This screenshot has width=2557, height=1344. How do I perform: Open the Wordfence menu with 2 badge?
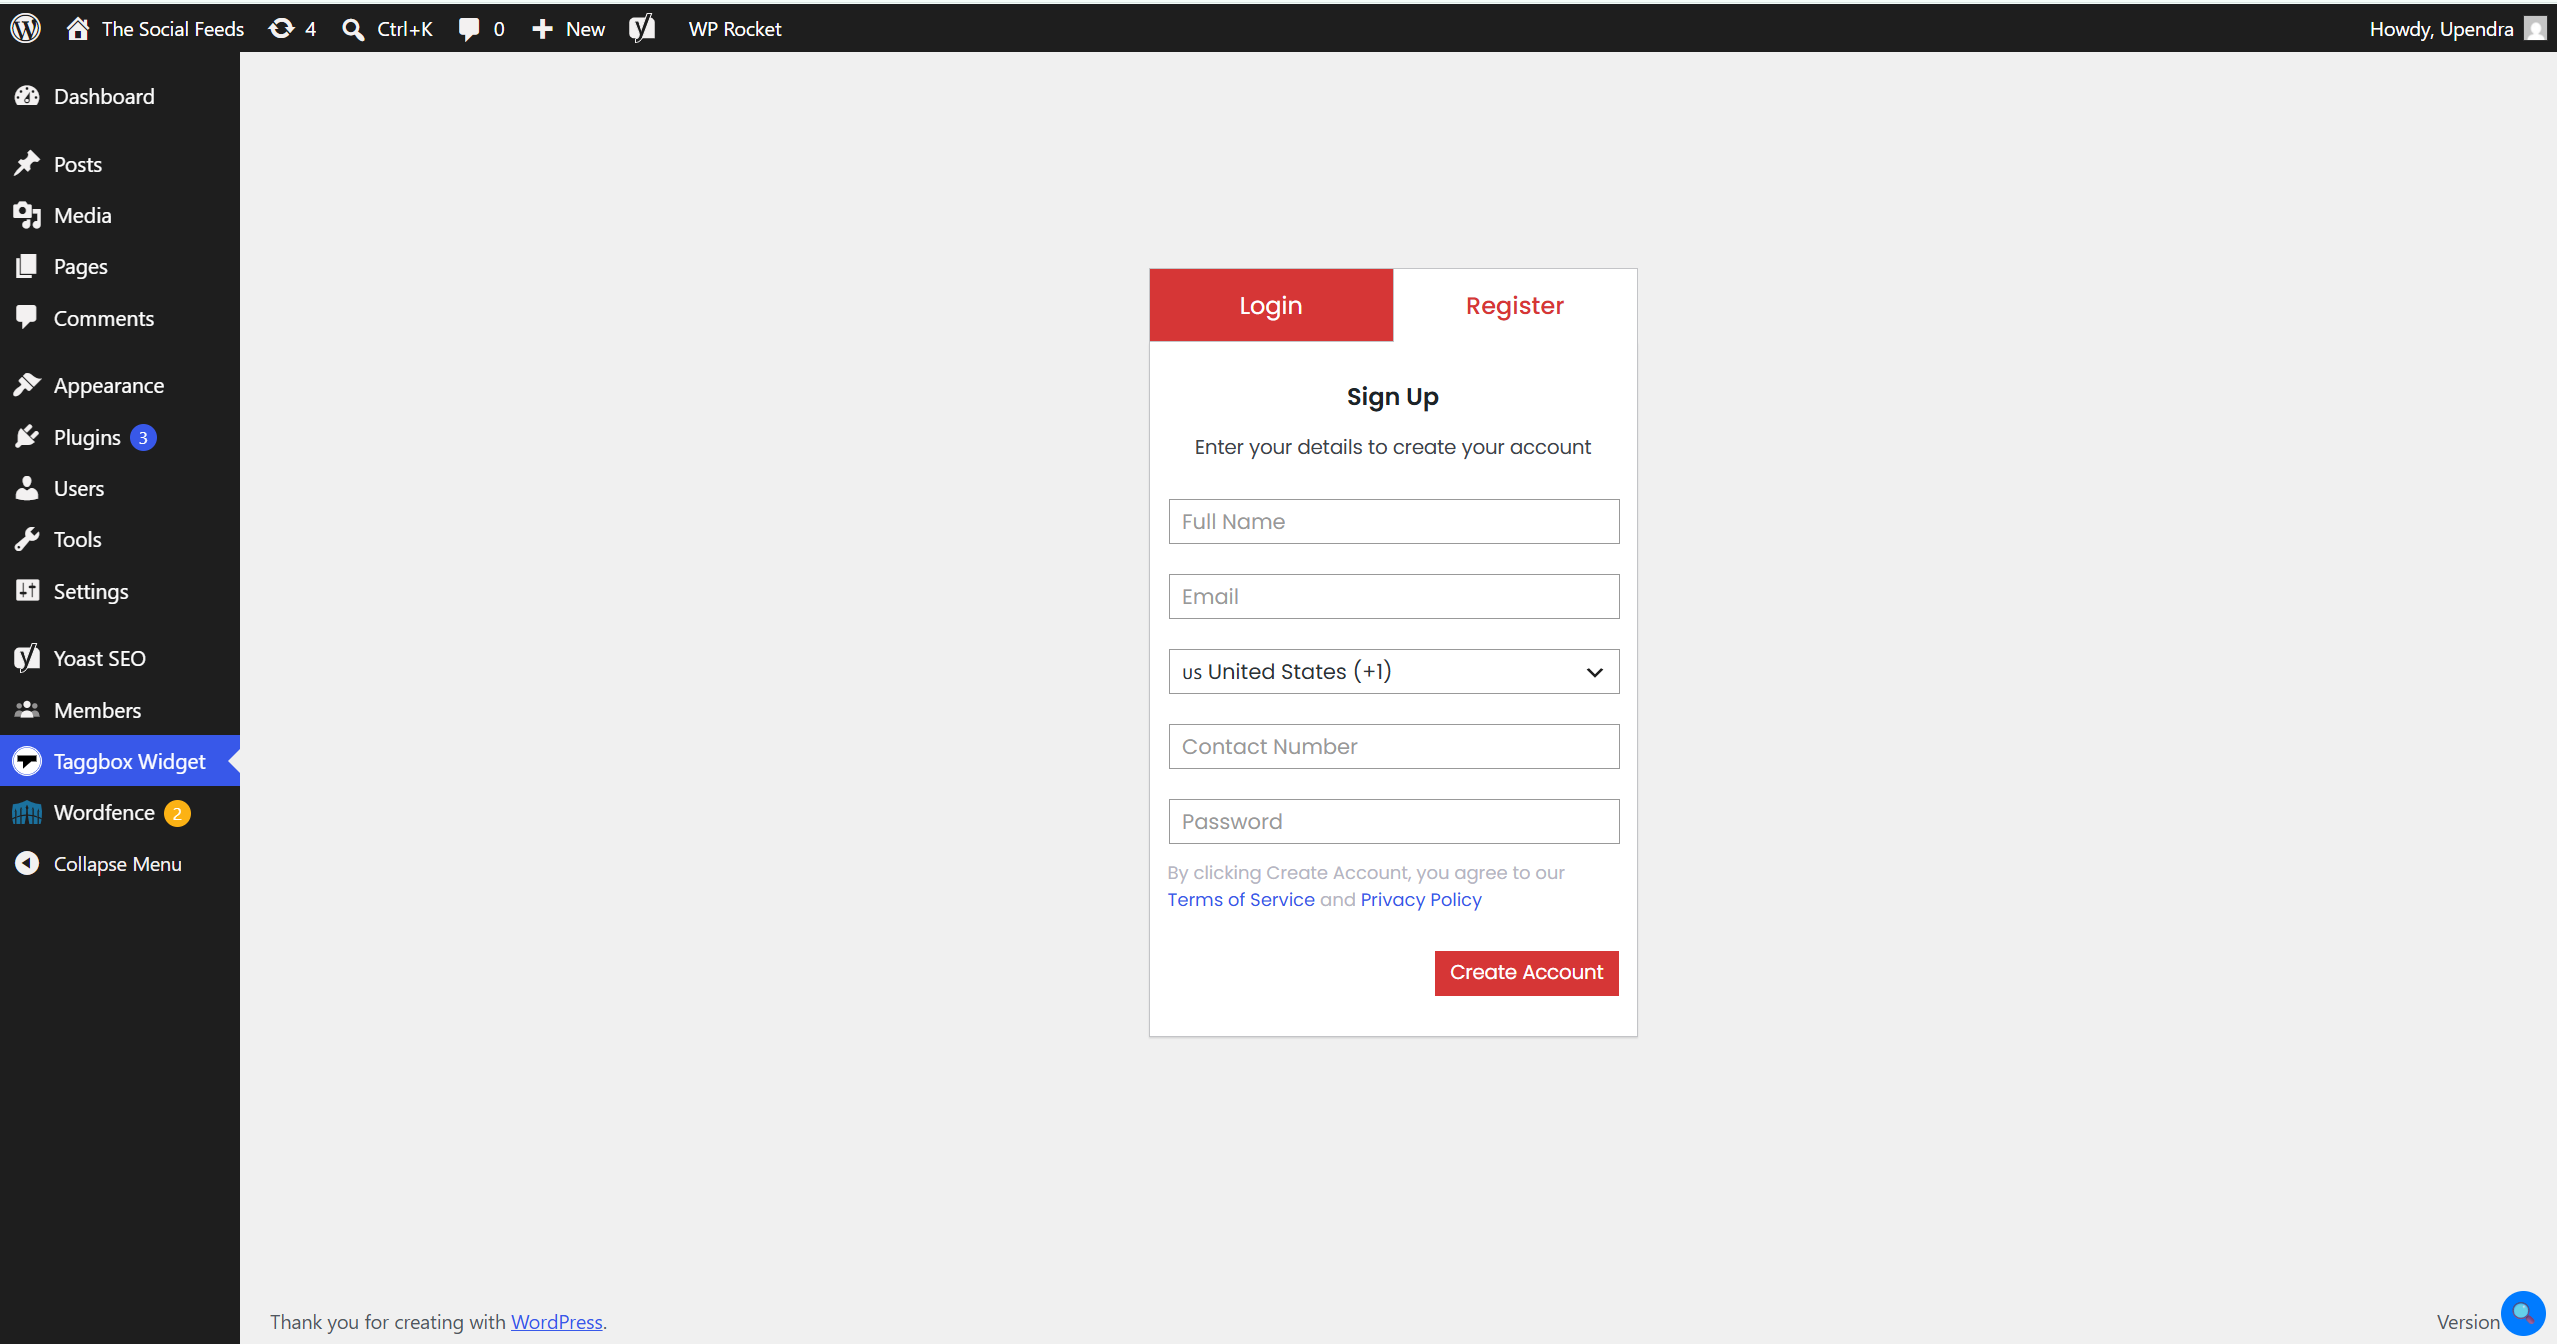(x=120, y=812)
